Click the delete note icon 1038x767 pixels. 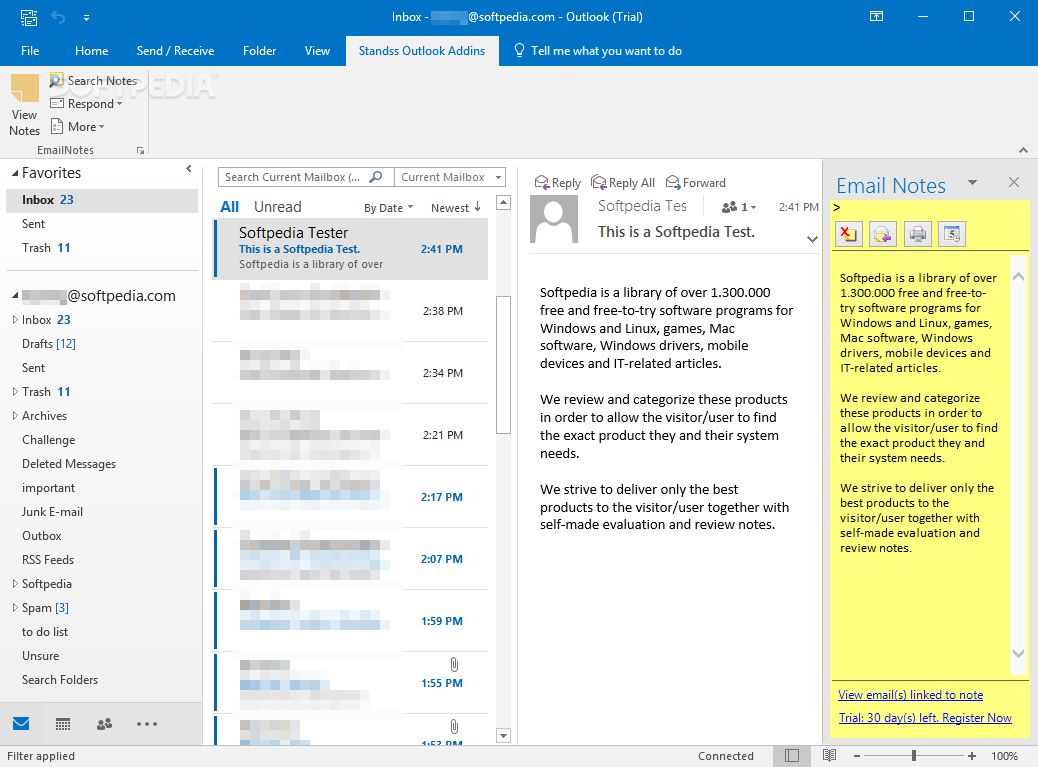tap(848, 234)
